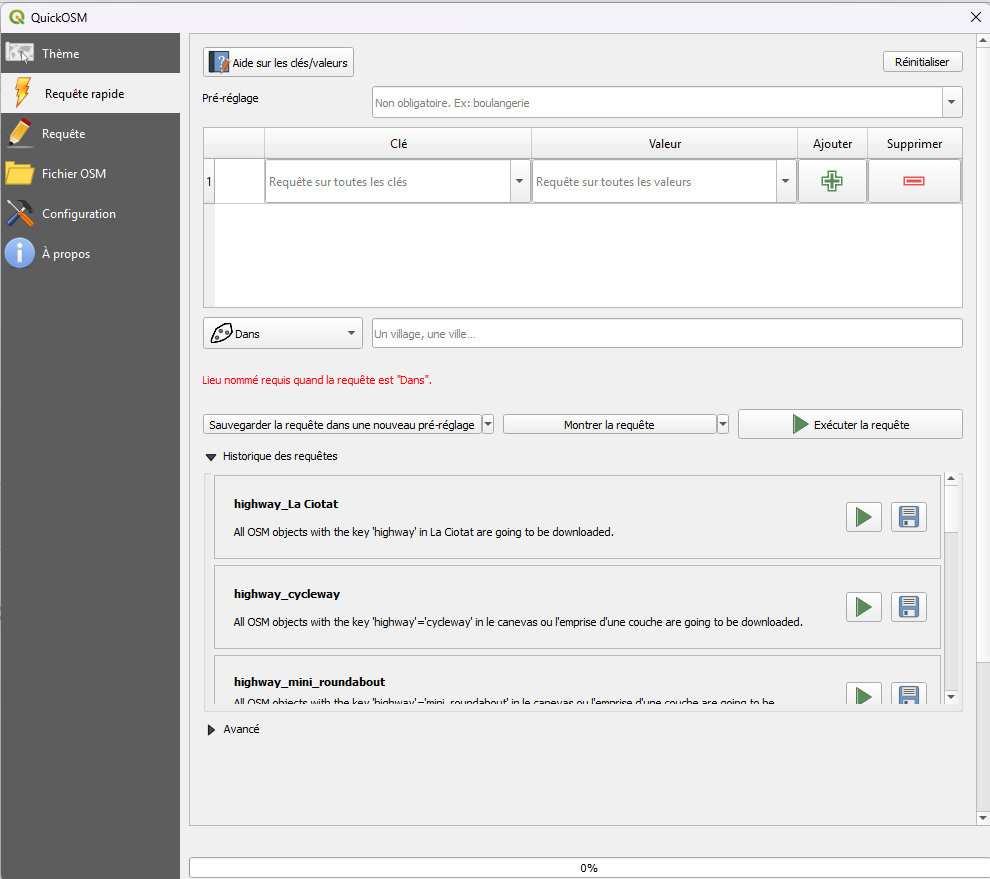Click the Réinitialiser button

tap(922, 62)
